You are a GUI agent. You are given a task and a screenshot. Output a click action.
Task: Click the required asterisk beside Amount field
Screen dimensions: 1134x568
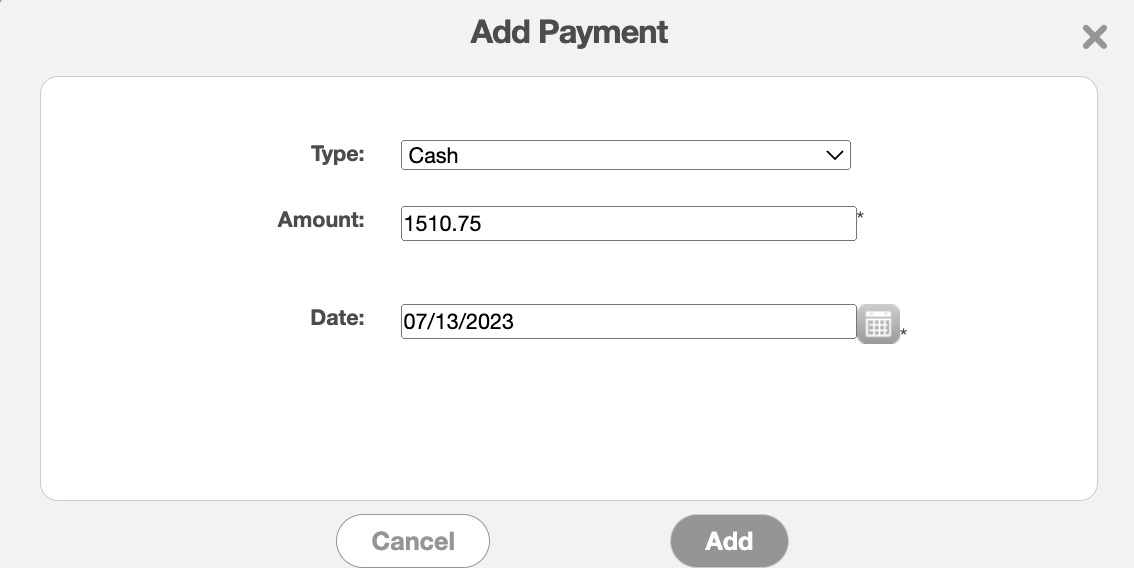pos(861,215)
